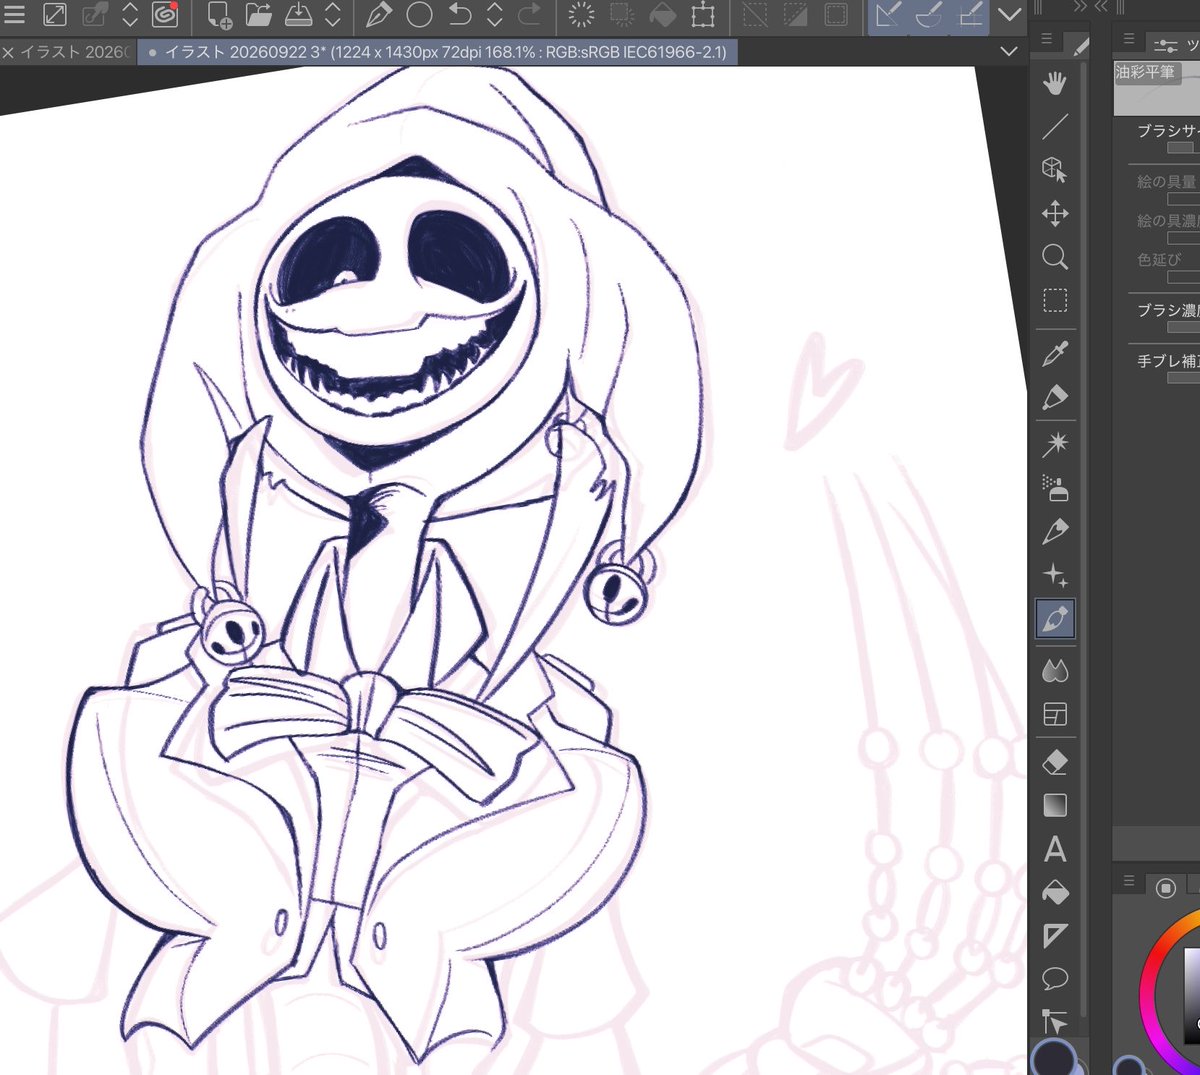Select the highlighted Brush tool
The height and width of the screenshot is (1075, 1200).
tap(1055, 619)
